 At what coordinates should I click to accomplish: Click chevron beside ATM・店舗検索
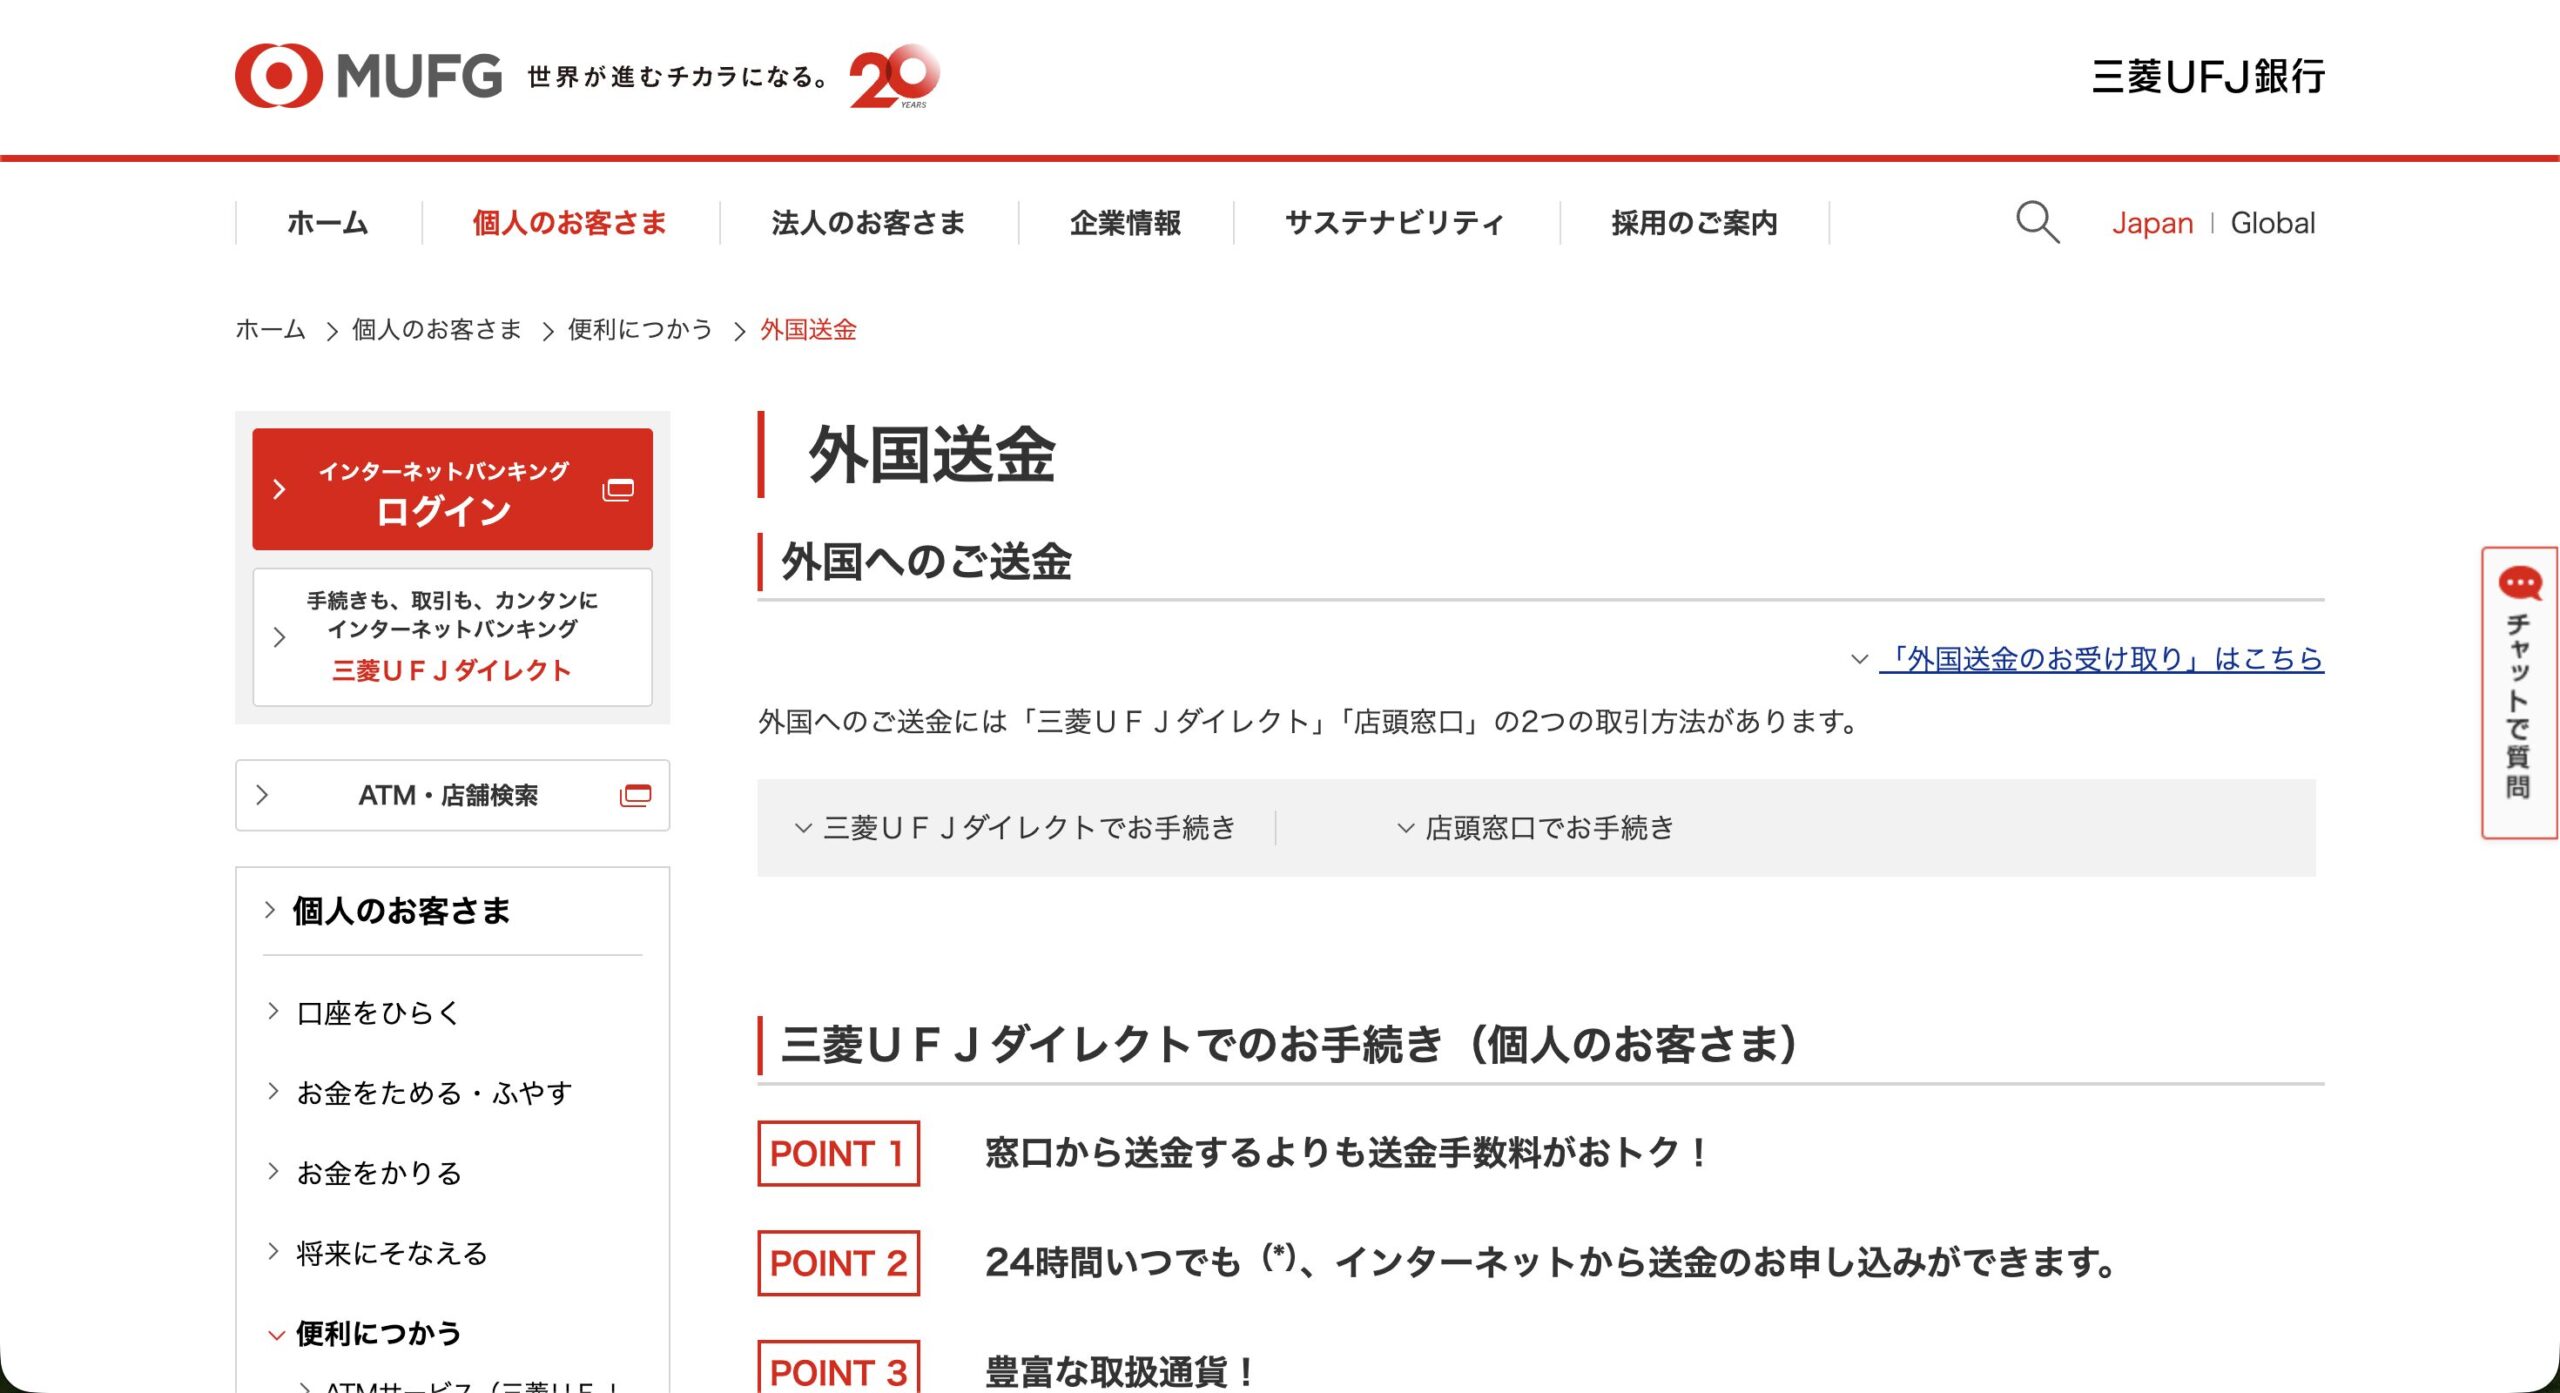[262, 795]
